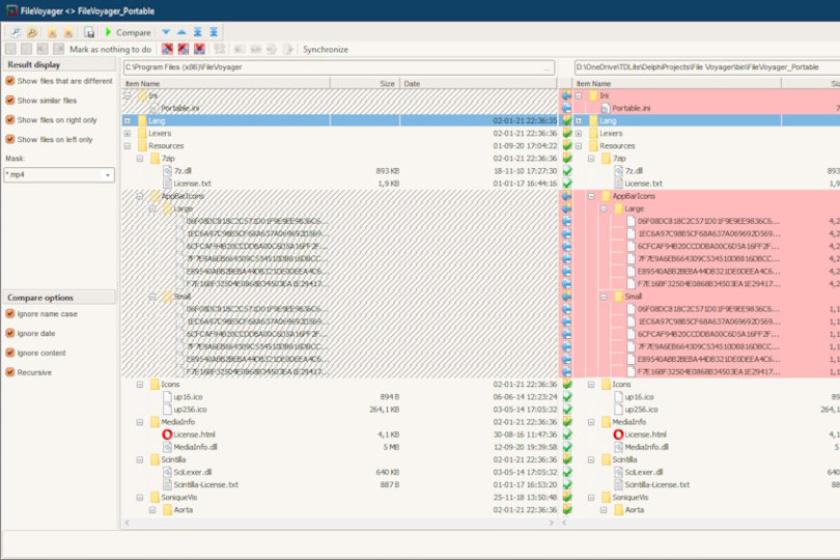The width and height of the screenshot is (840, 560).
Task: Expand Lexers folder in left pane
Action: tap(128, 133)
